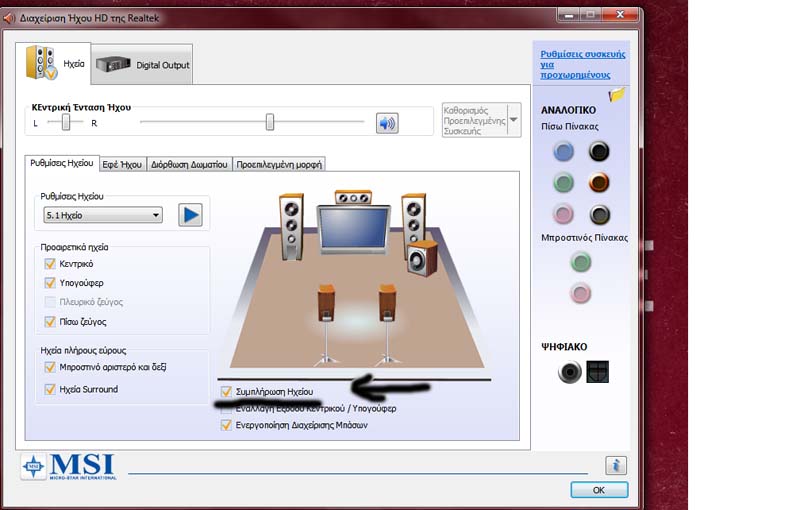Uncheck the Κεντρικό speaker checkbox
This screenshot has width=800, height=510.
(x=50, y=264)
